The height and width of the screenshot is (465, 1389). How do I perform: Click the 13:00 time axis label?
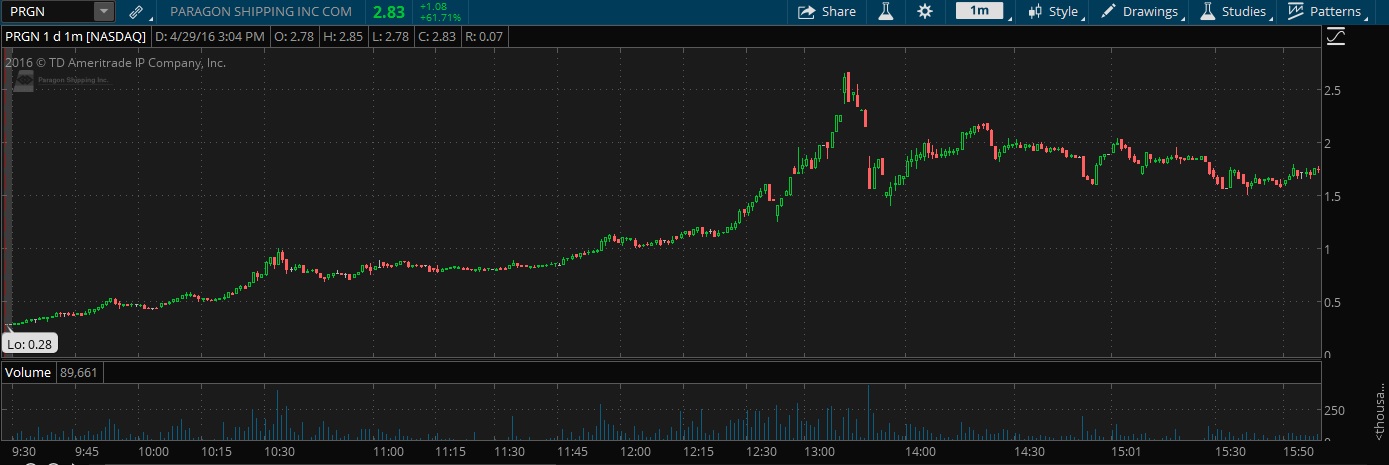tap(820, 452)
